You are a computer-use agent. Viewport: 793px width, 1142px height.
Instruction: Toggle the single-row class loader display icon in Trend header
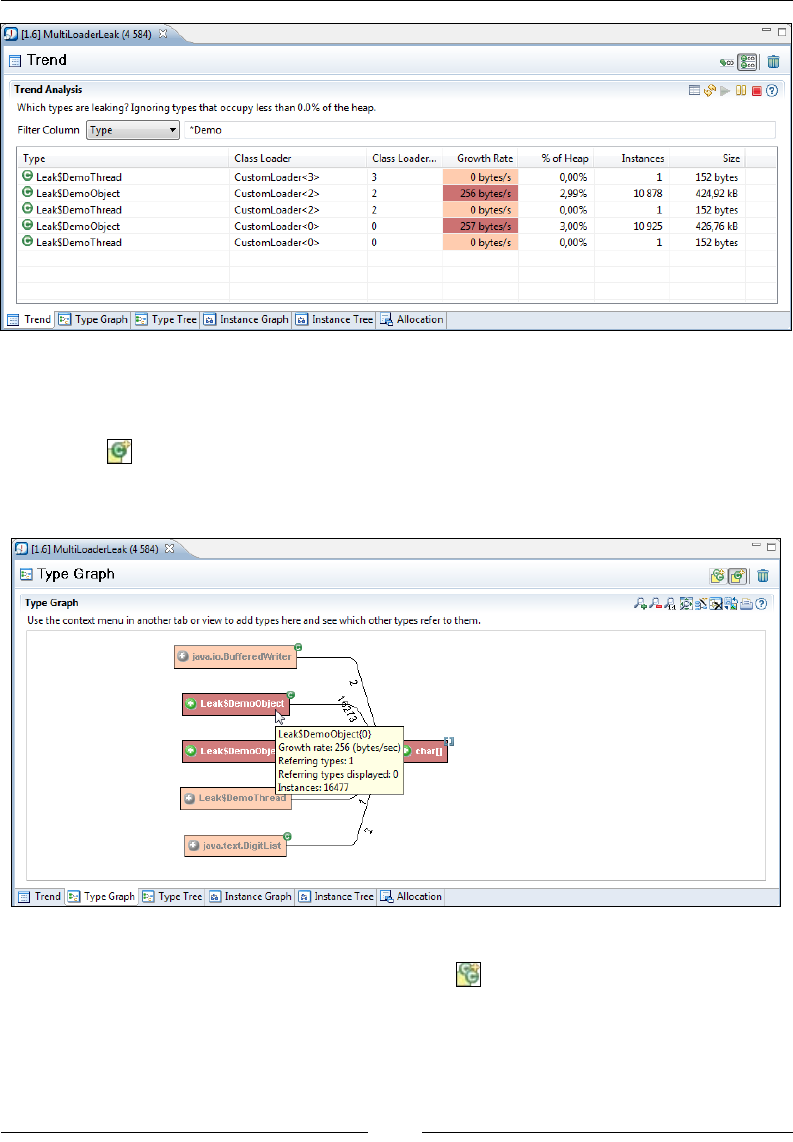[x=726, y=63]
